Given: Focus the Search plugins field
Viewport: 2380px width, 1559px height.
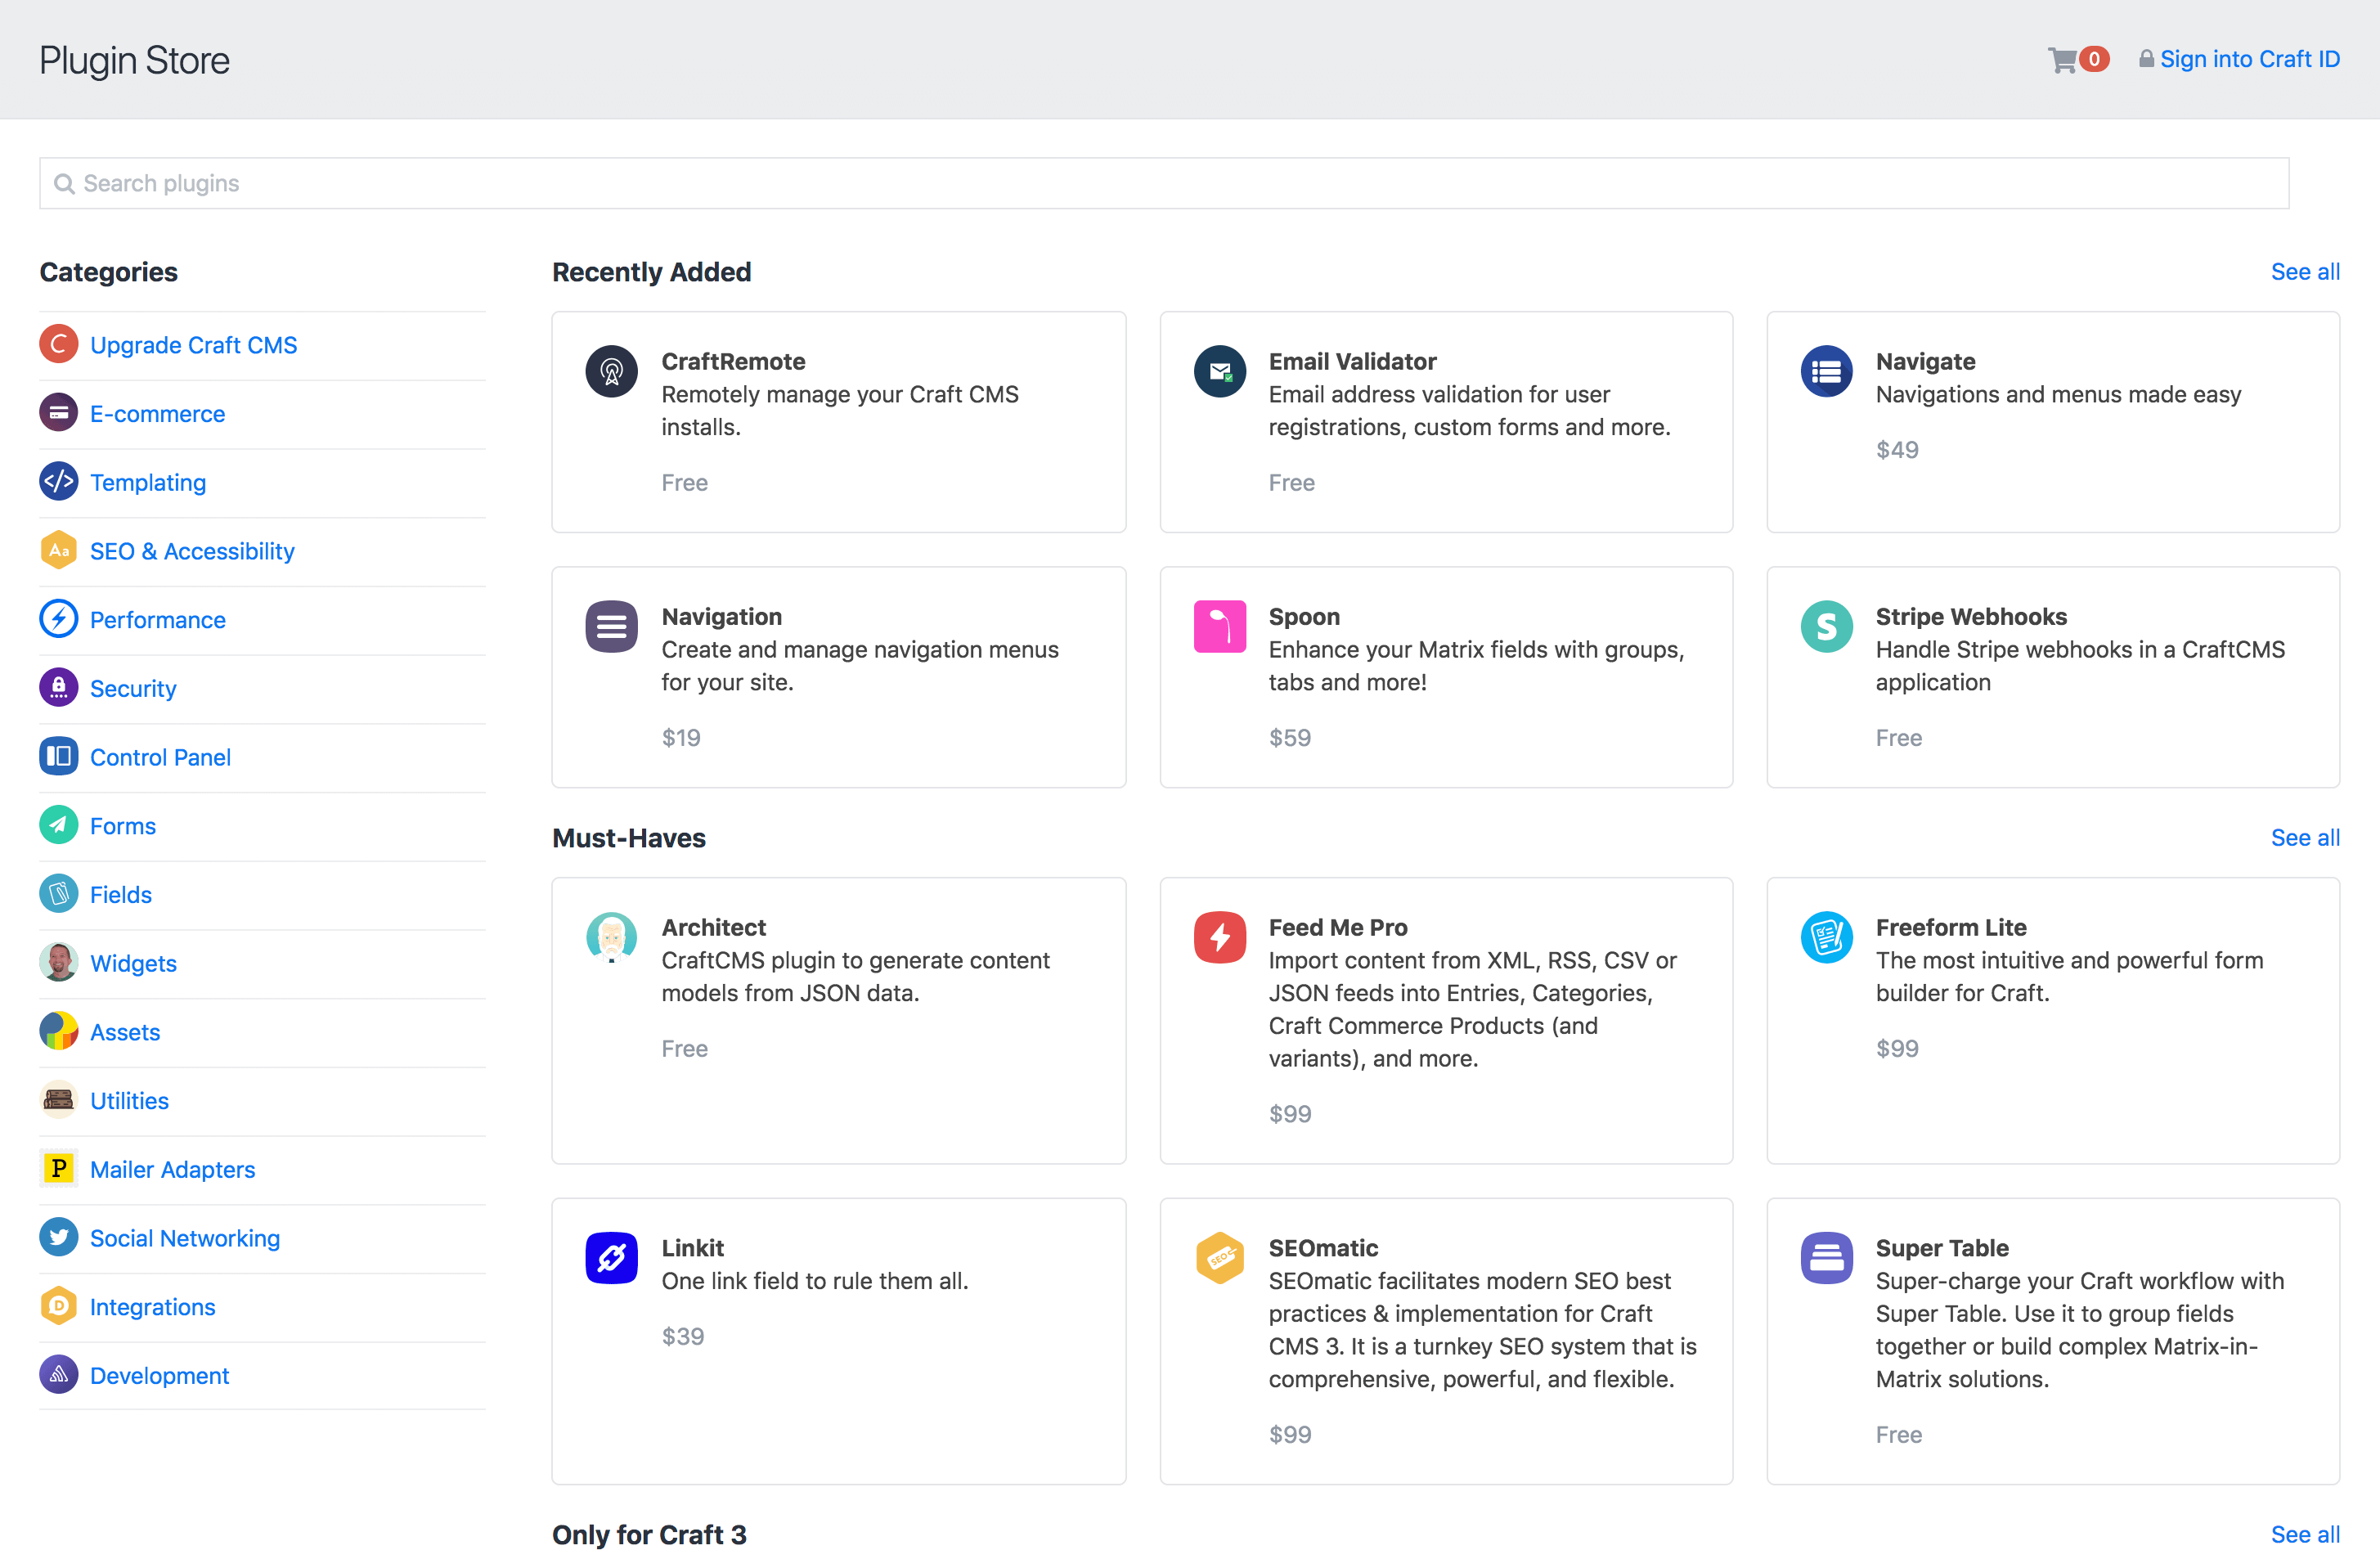Looking at the screenshot, I should click(1164, 183).
